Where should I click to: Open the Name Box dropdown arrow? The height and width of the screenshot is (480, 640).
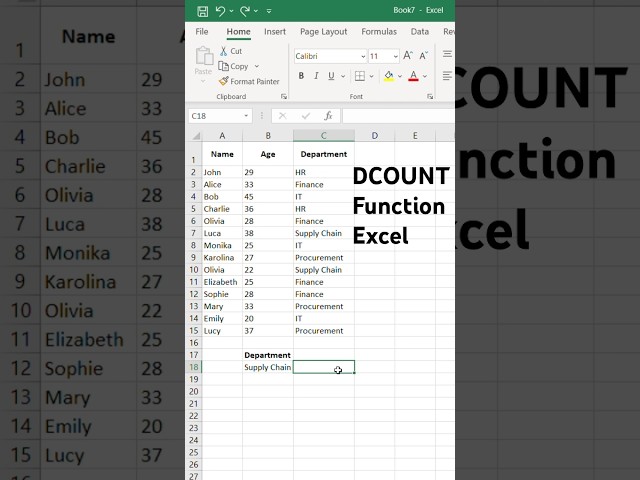coord(246,116)
